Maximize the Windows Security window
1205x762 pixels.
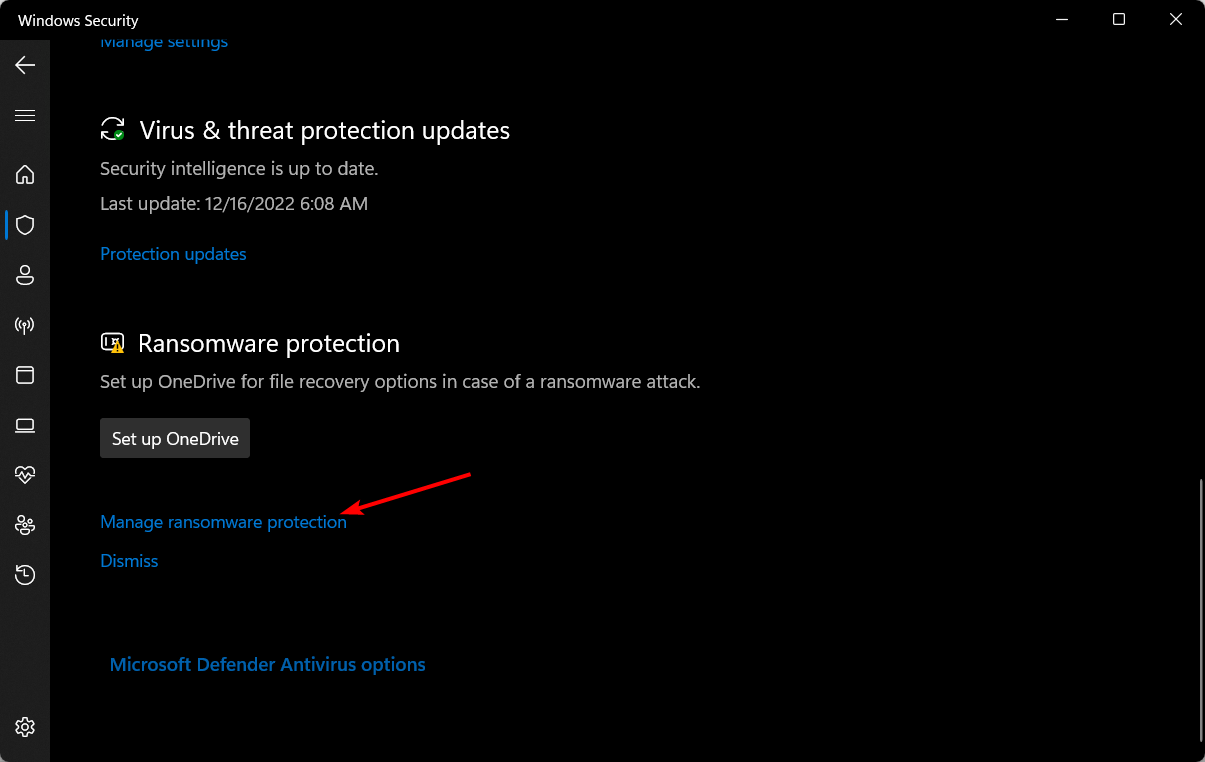[1119, 20]
